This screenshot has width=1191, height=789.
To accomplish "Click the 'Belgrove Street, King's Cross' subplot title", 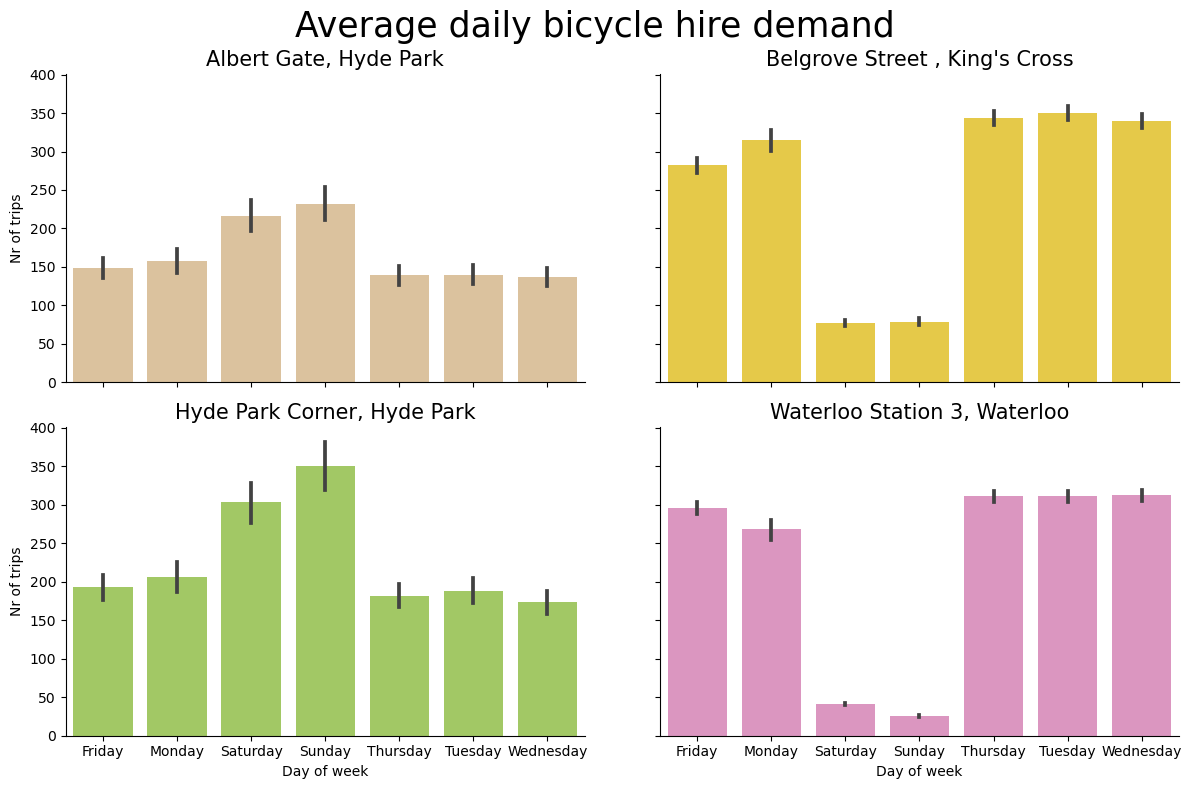I will tap(919, 60).
